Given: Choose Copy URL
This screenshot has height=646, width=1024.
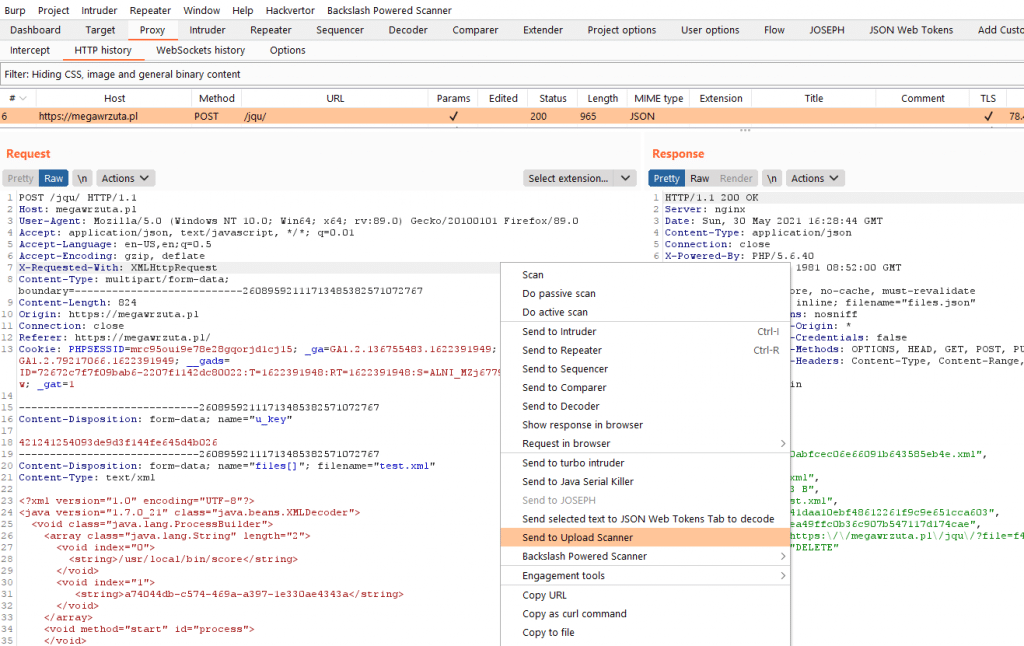Looking at the screenshot, I should pos(645,596).
